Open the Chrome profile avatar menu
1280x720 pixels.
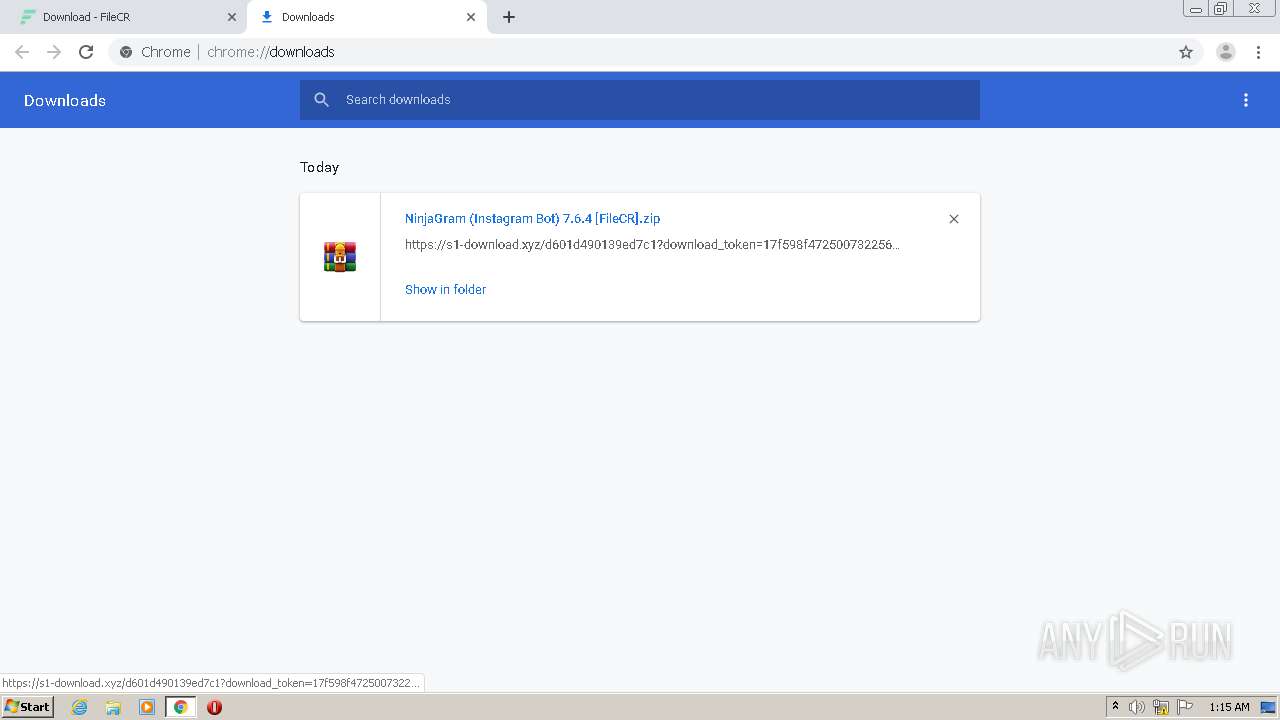pos(1226,52)
